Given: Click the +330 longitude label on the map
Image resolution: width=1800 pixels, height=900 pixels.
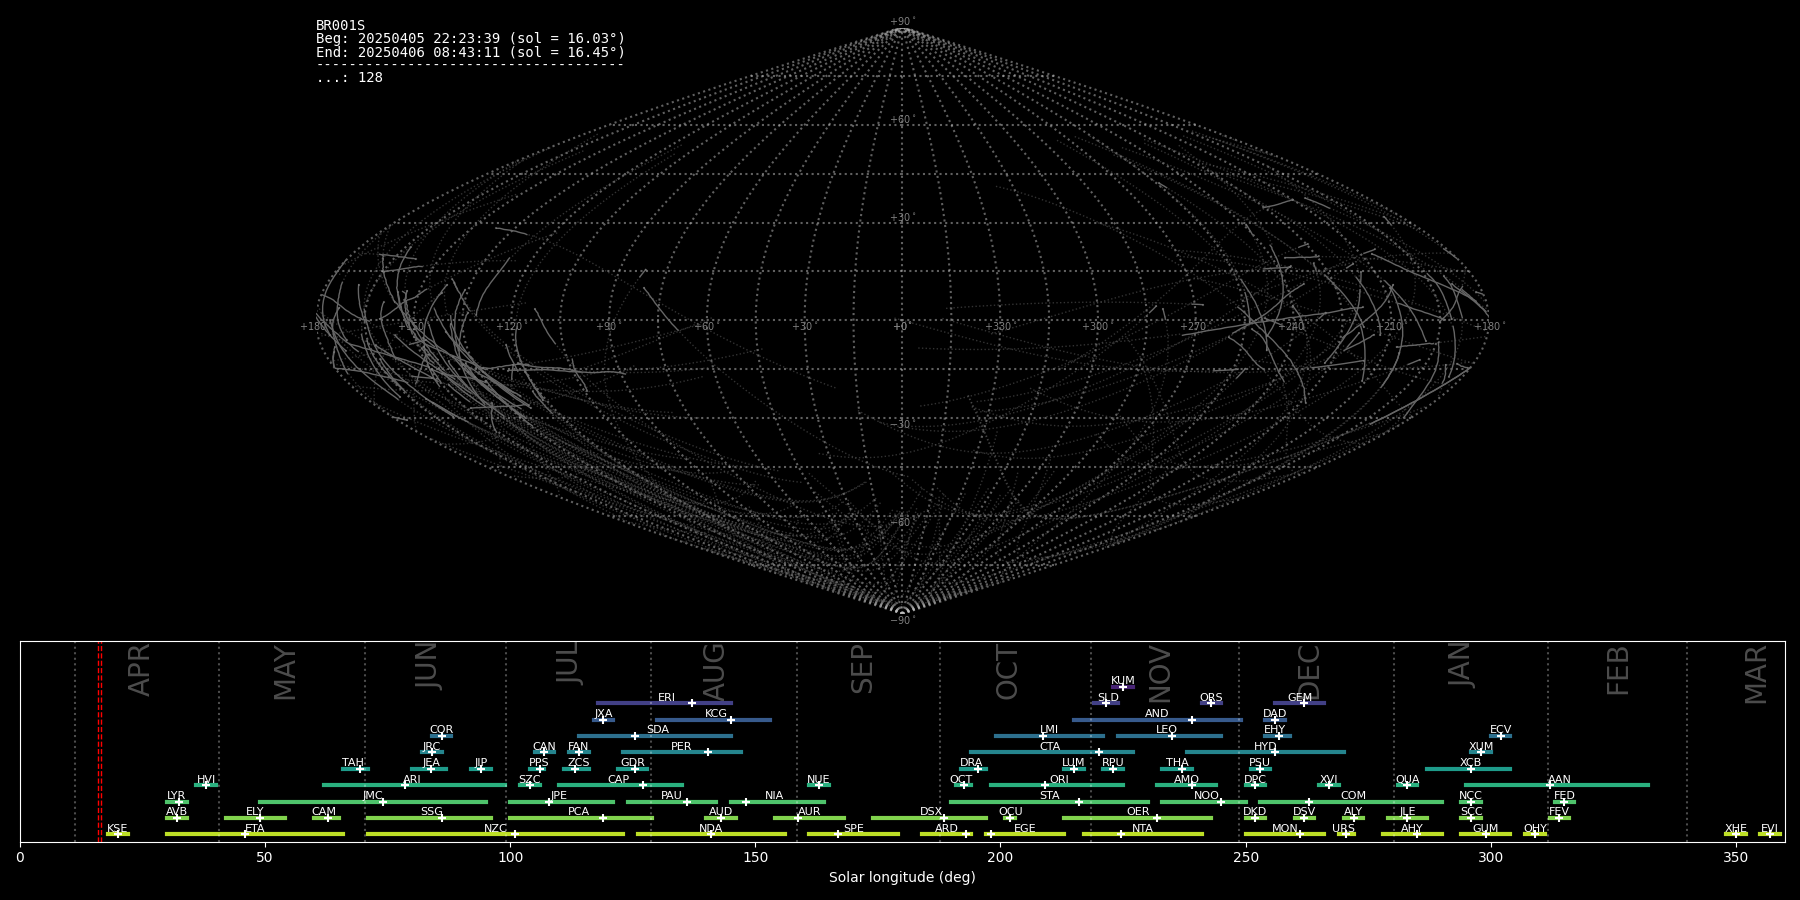Looking at the screenshot, I should [x=998, y=327].
